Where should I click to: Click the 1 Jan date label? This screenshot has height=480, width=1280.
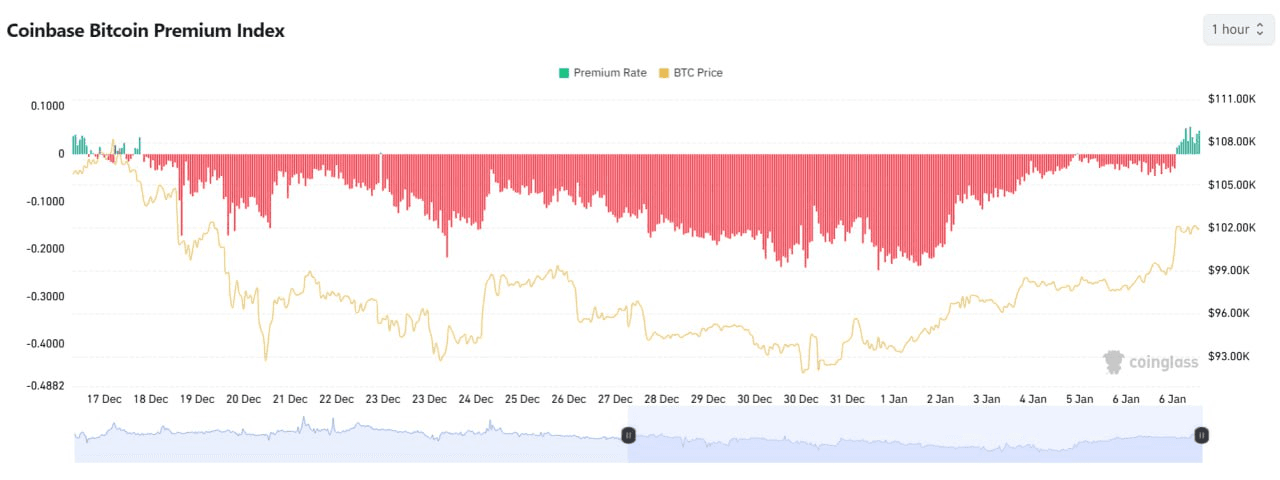click(893, 399)
